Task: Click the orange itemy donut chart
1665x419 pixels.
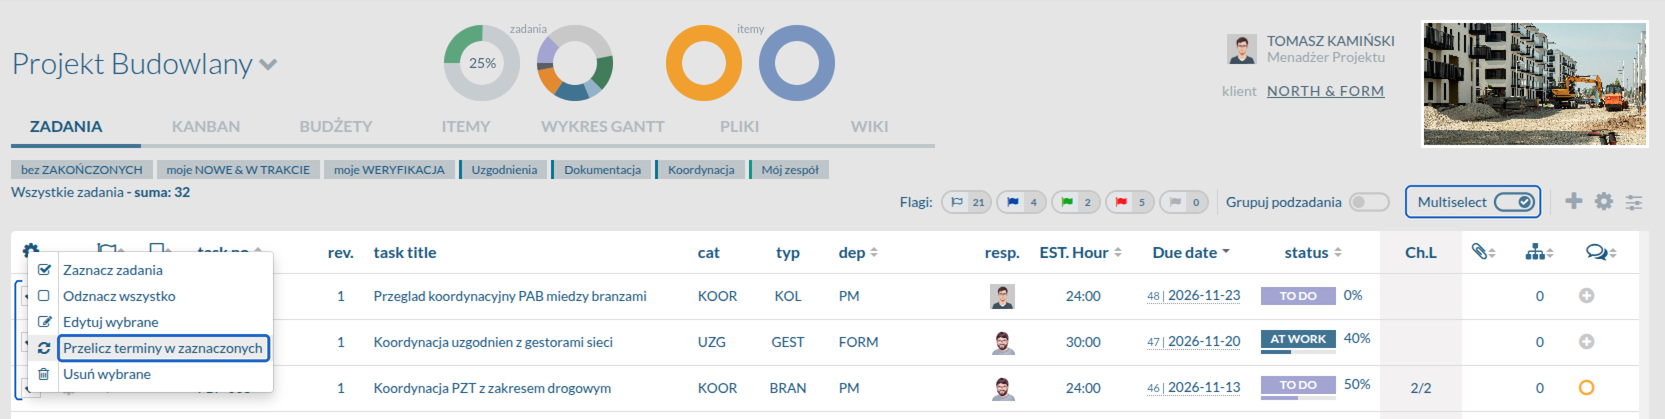Action: (x=704, y=63)
